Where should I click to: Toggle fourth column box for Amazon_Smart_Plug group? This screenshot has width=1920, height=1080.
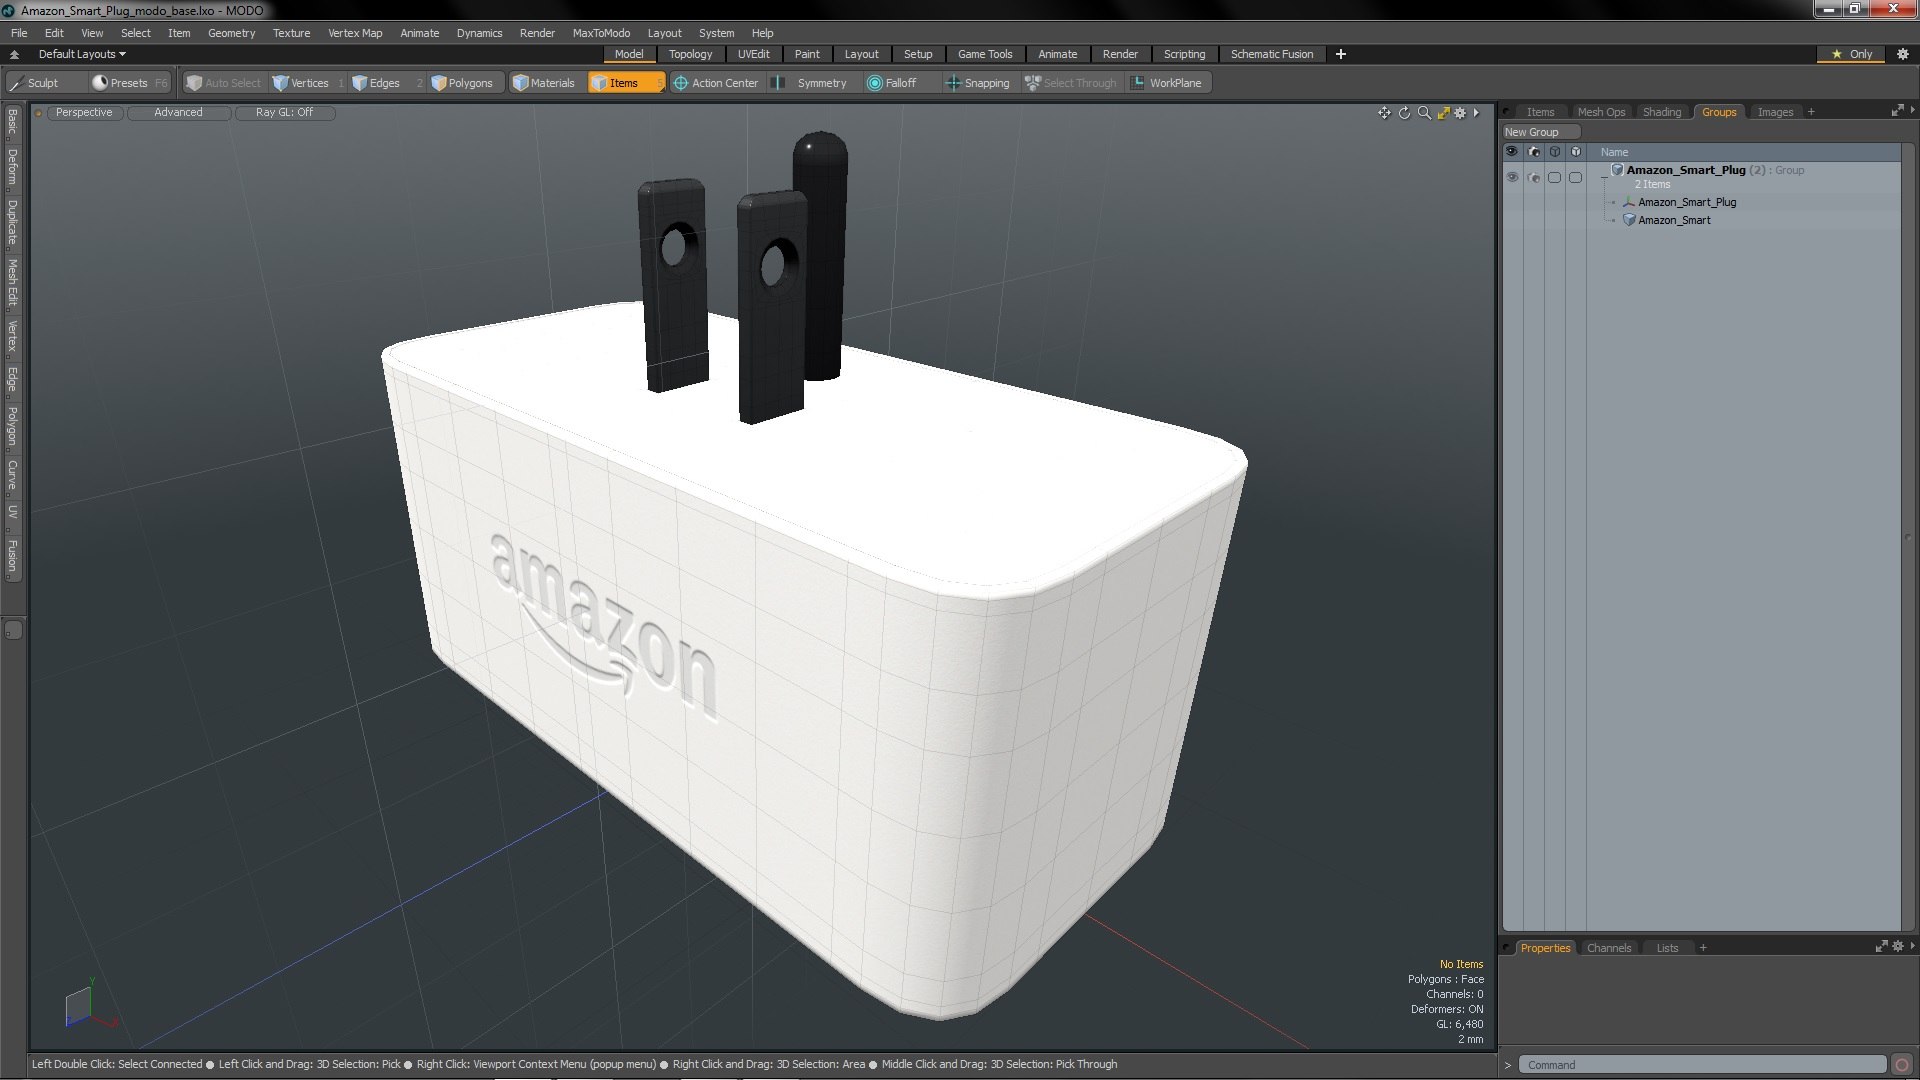[x=1575, y=177]
